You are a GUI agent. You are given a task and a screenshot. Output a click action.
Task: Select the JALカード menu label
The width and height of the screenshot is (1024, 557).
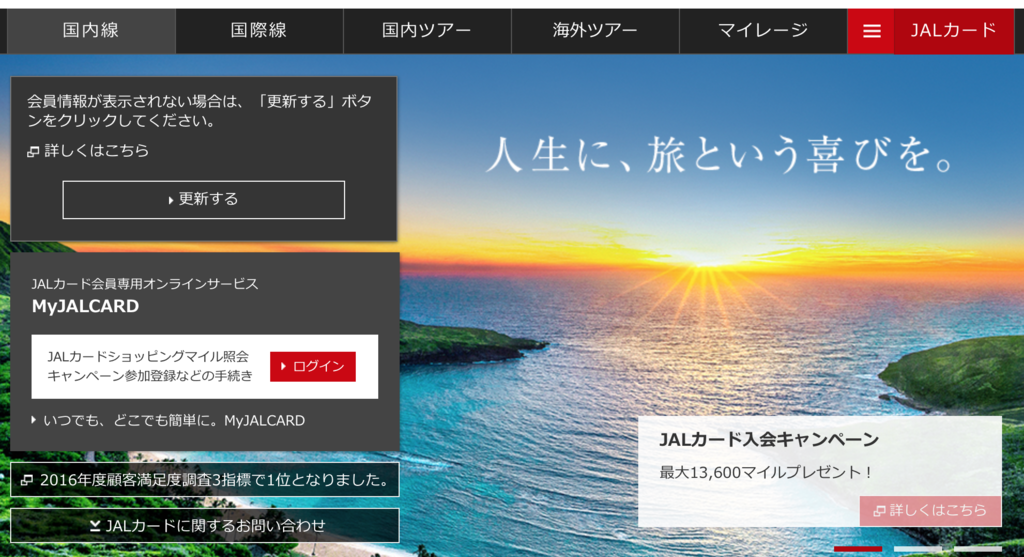(953, 31)
